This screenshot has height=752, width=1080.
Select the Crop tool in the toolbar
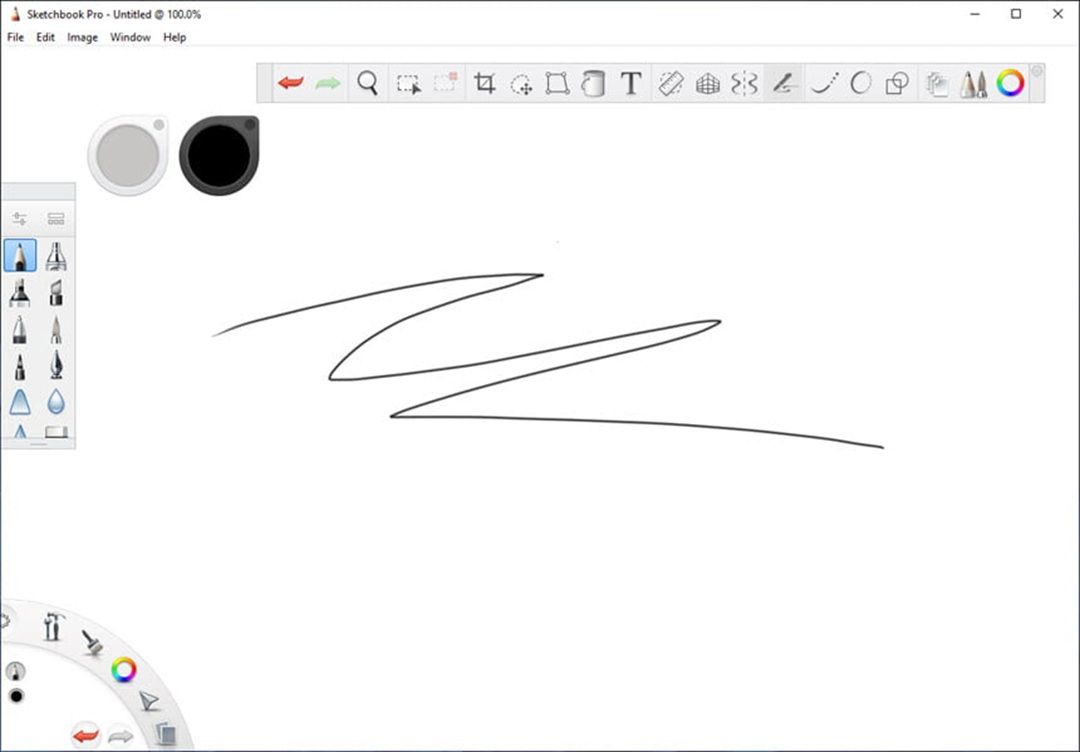(x=485, y=83)
